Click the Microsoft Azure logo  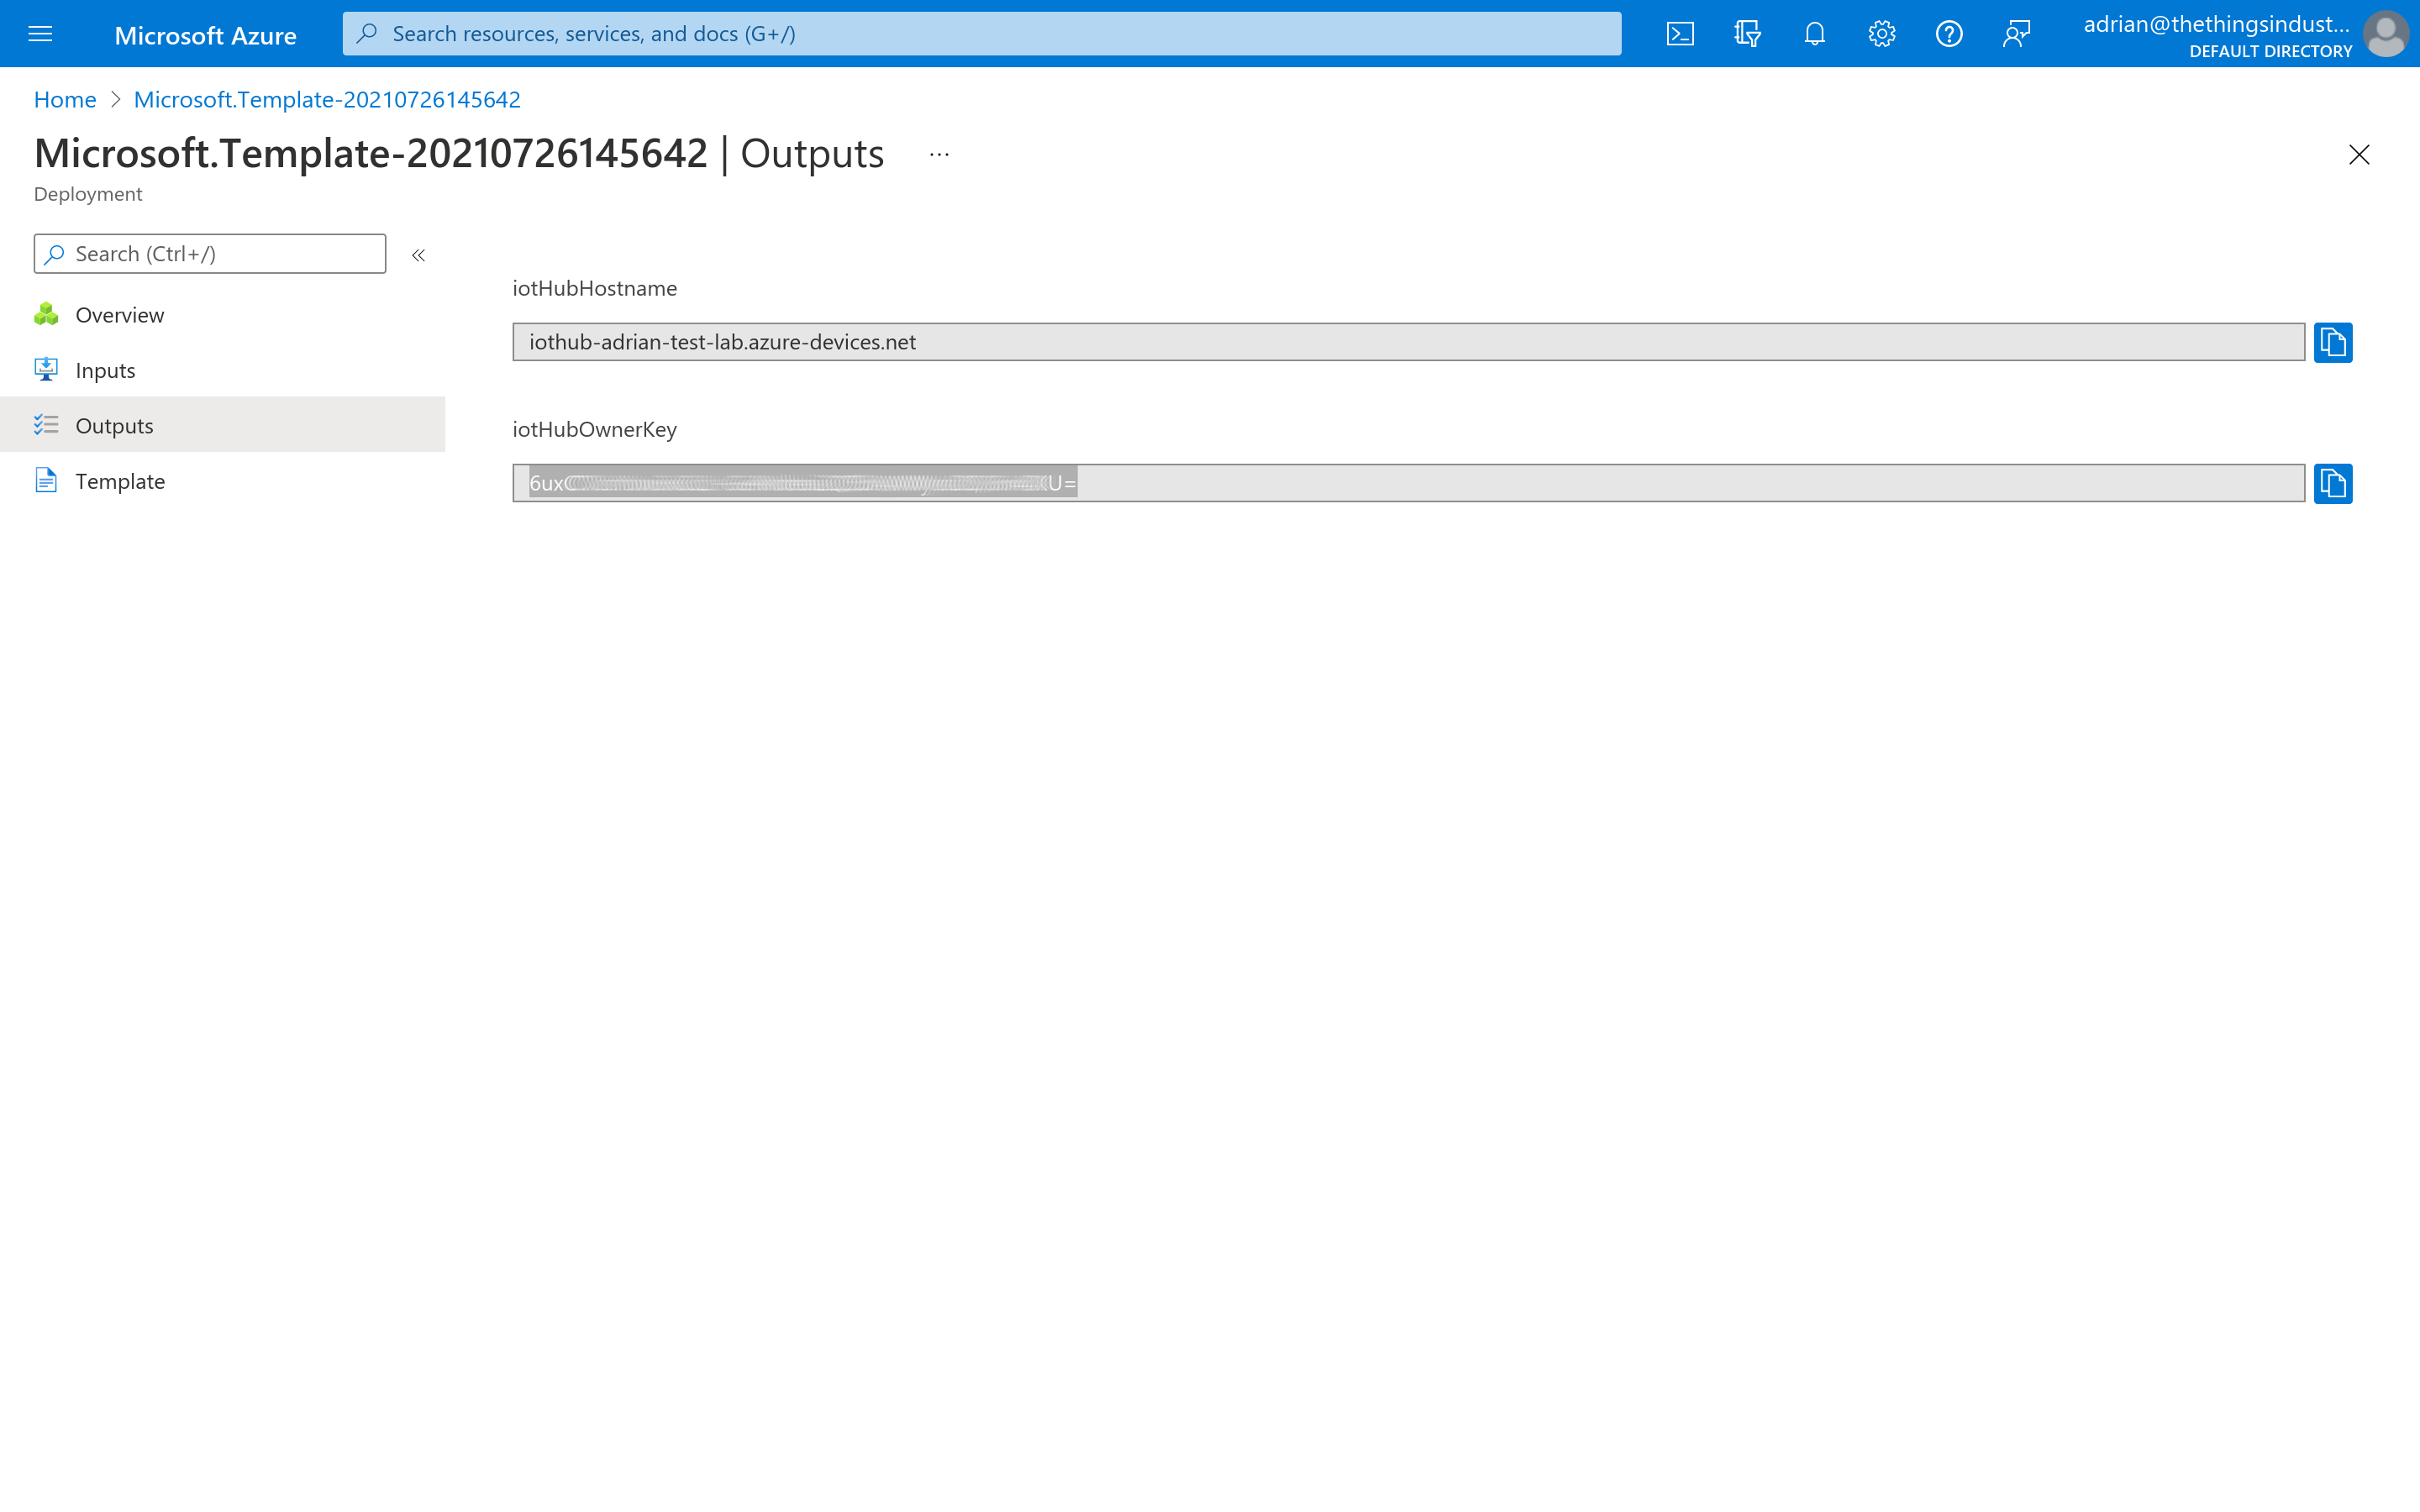(x=205, y=34)
